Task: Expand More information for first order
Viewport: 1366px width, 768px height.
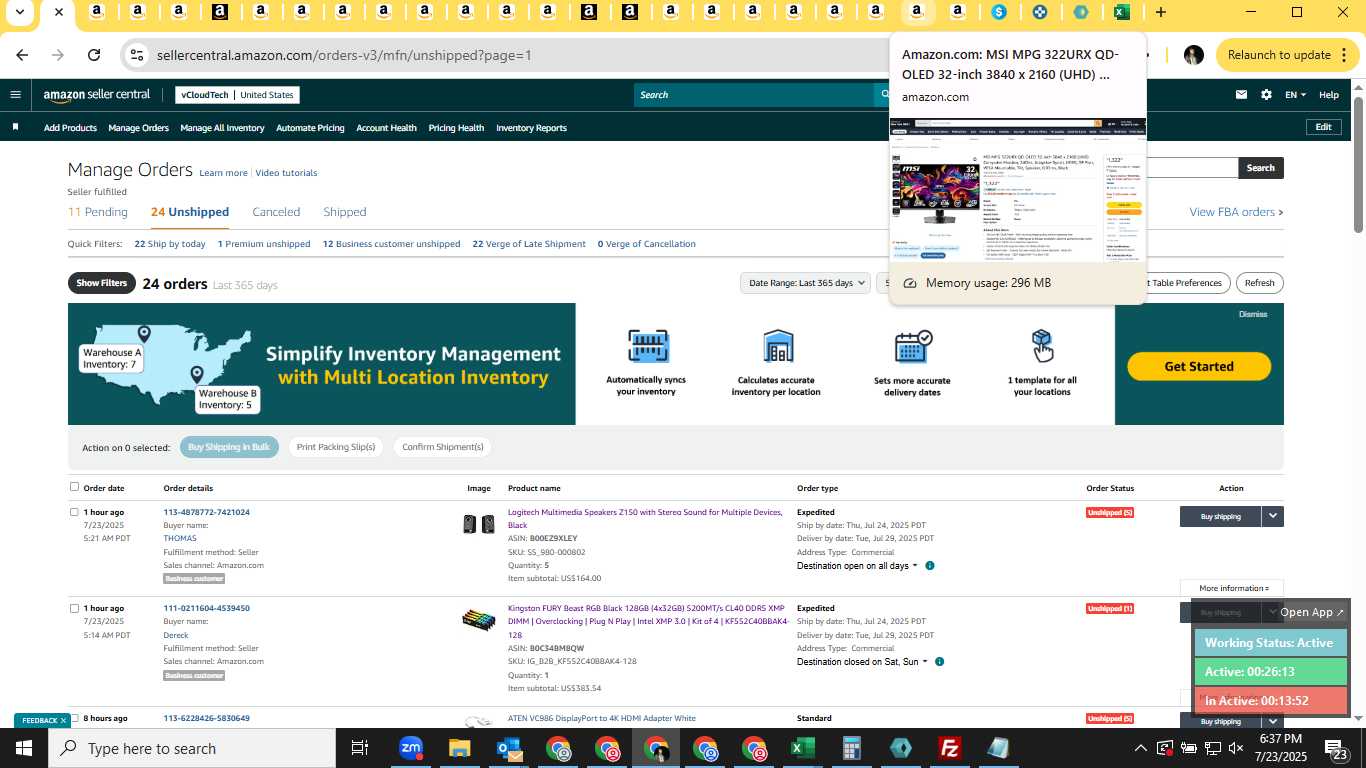Action: coord(1233,588)
